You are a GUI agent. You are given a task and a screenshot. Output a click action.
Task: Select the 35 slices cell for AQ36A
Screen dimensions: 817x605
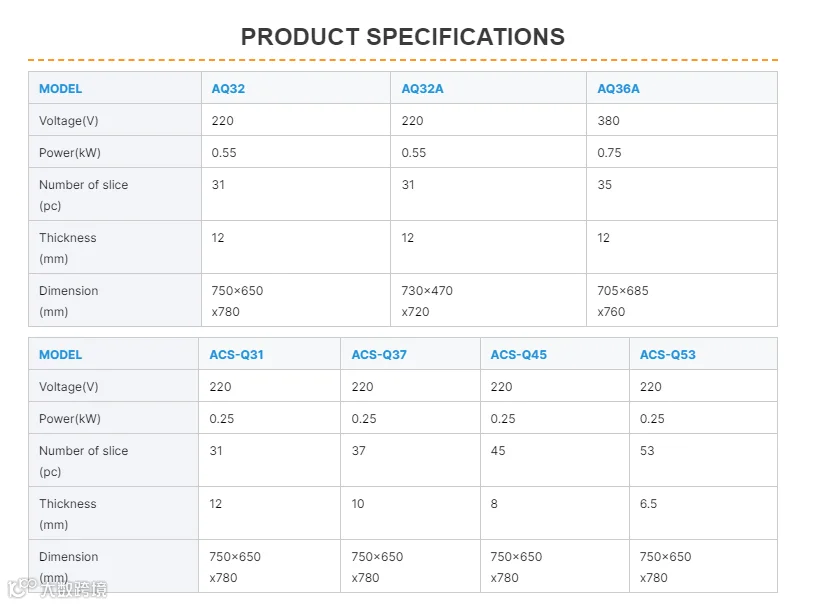point(605,185)
